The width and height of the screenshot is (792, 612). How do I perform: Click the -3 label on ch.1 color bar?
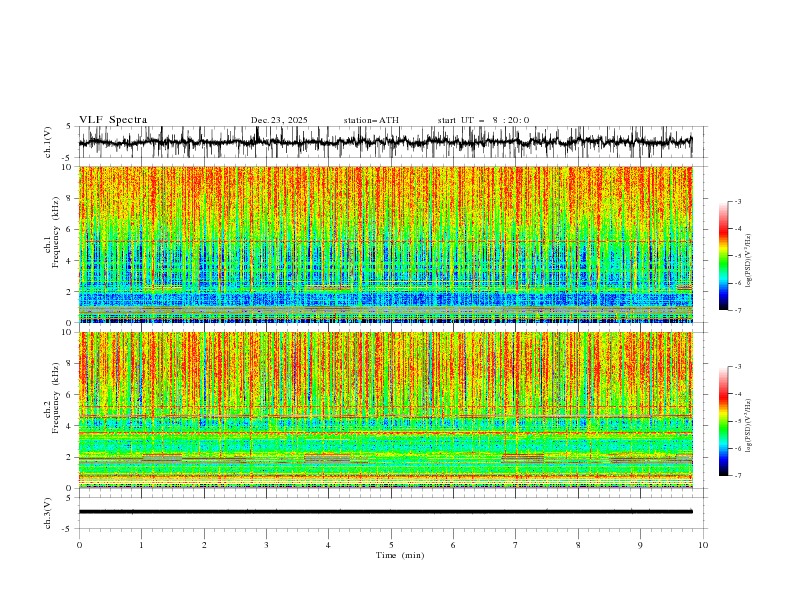click(x=738, y=201)
